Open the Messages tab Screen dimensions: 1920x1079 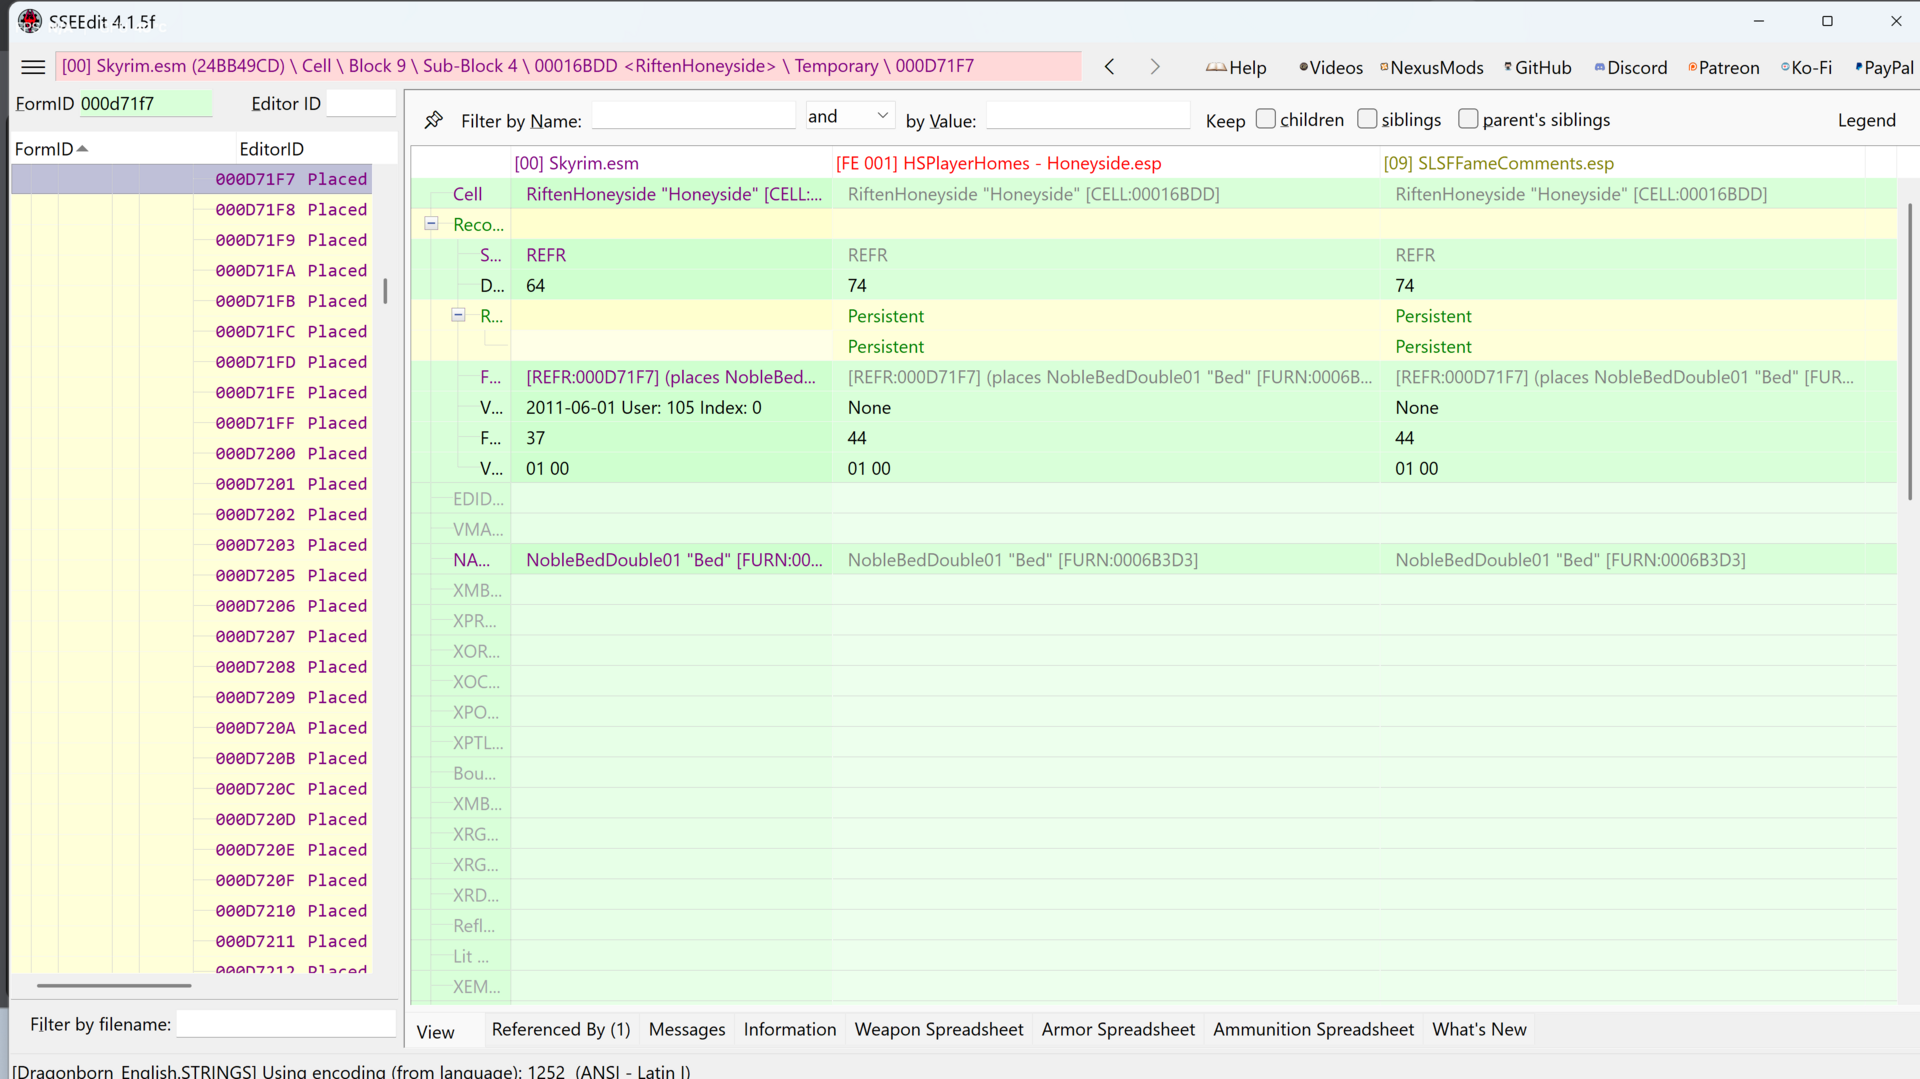coord(687,1029)
